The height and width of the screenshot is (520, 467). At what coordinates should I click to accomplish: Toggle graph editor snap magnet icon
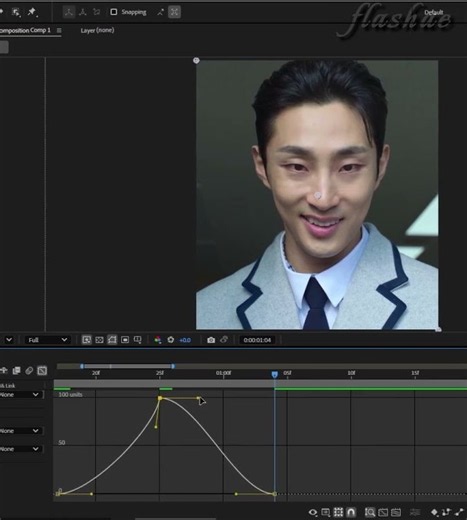pyautogui.click(x=351, y=512)
